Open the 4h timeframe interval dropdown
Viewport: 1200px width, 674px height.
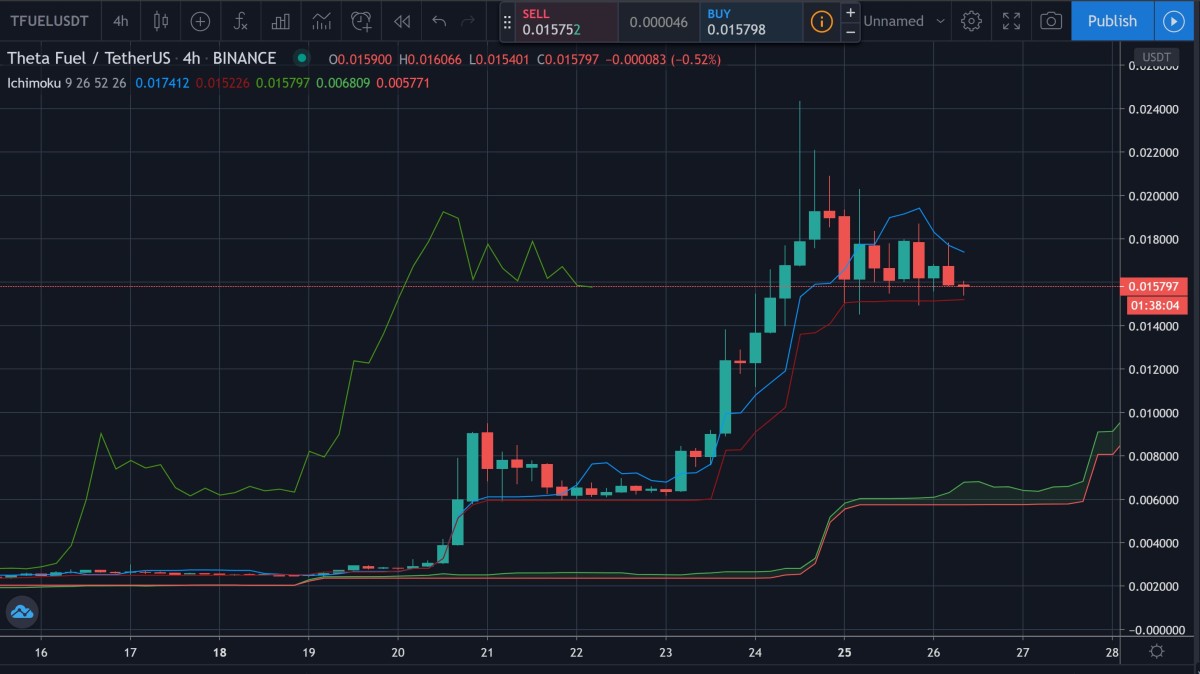[x=120, y=21]
